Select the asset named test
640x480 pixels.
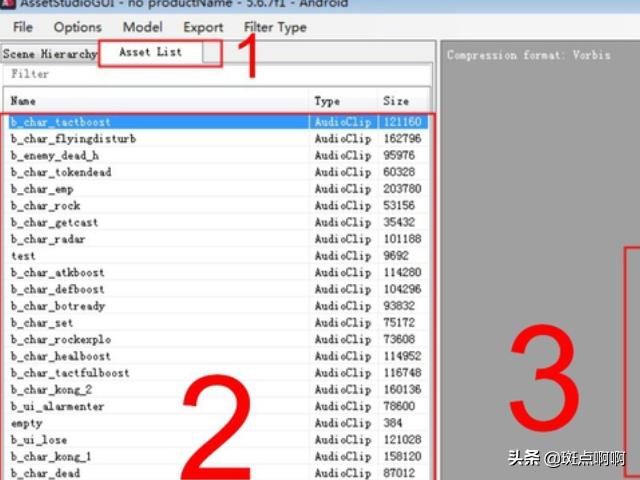click(x=23, y=256)
